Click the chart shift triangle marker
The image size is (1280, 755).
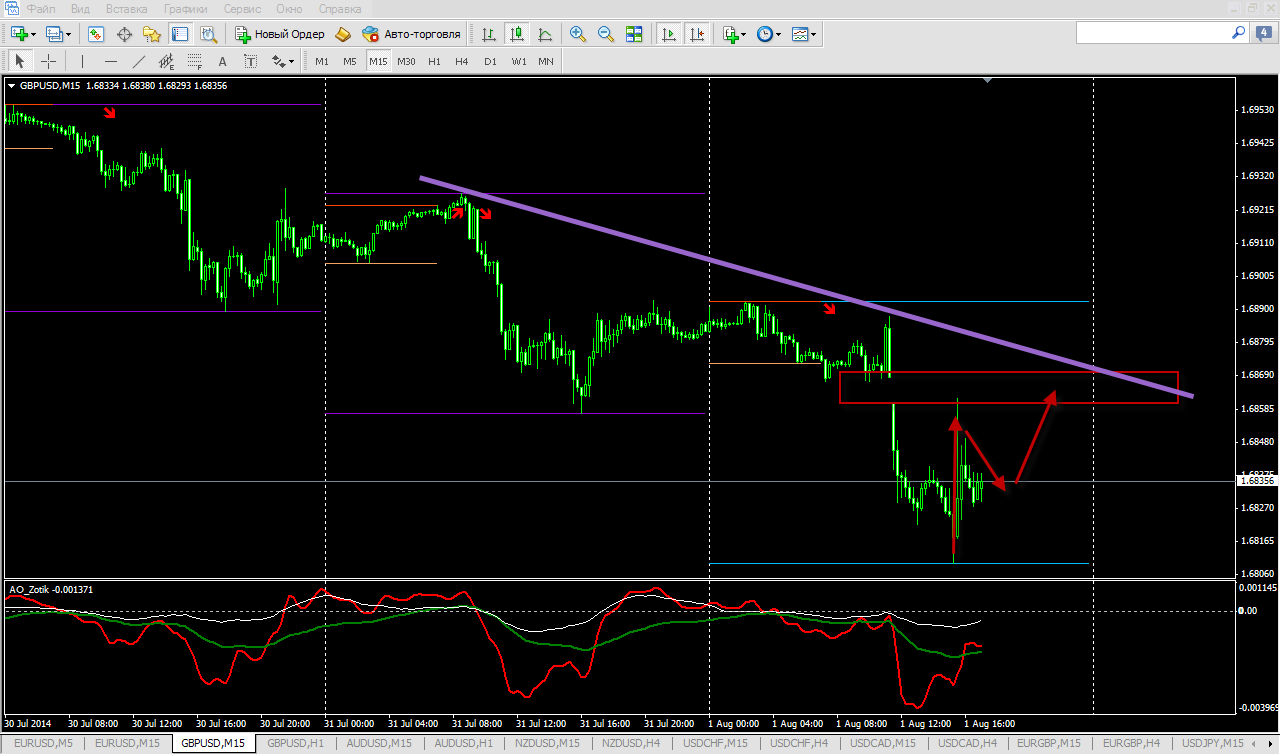pos(988,80)
